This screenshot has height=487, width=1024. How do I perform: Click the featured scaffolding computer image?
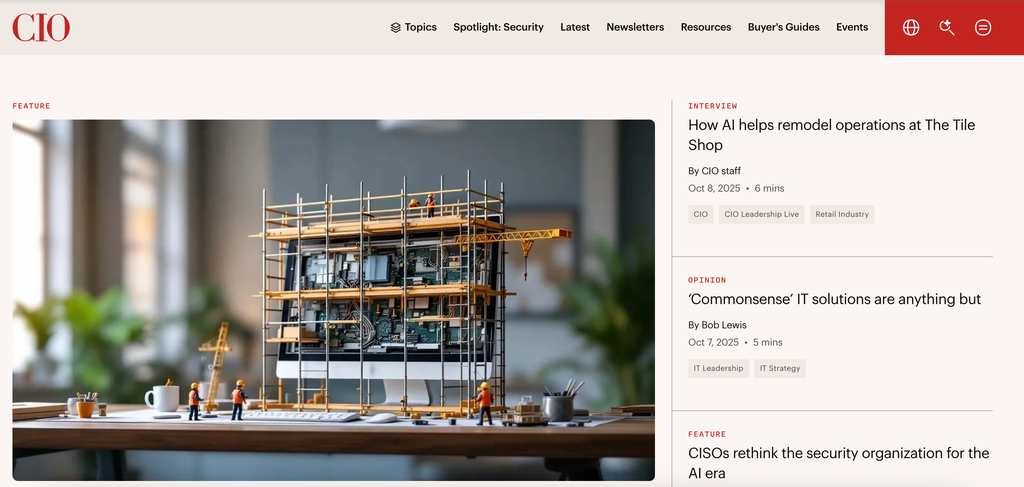tap(333, 300)
